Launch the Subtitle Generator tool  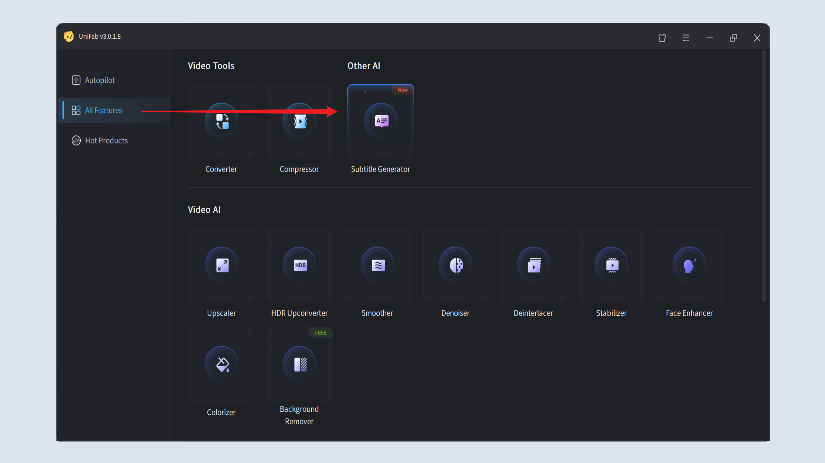380,122
